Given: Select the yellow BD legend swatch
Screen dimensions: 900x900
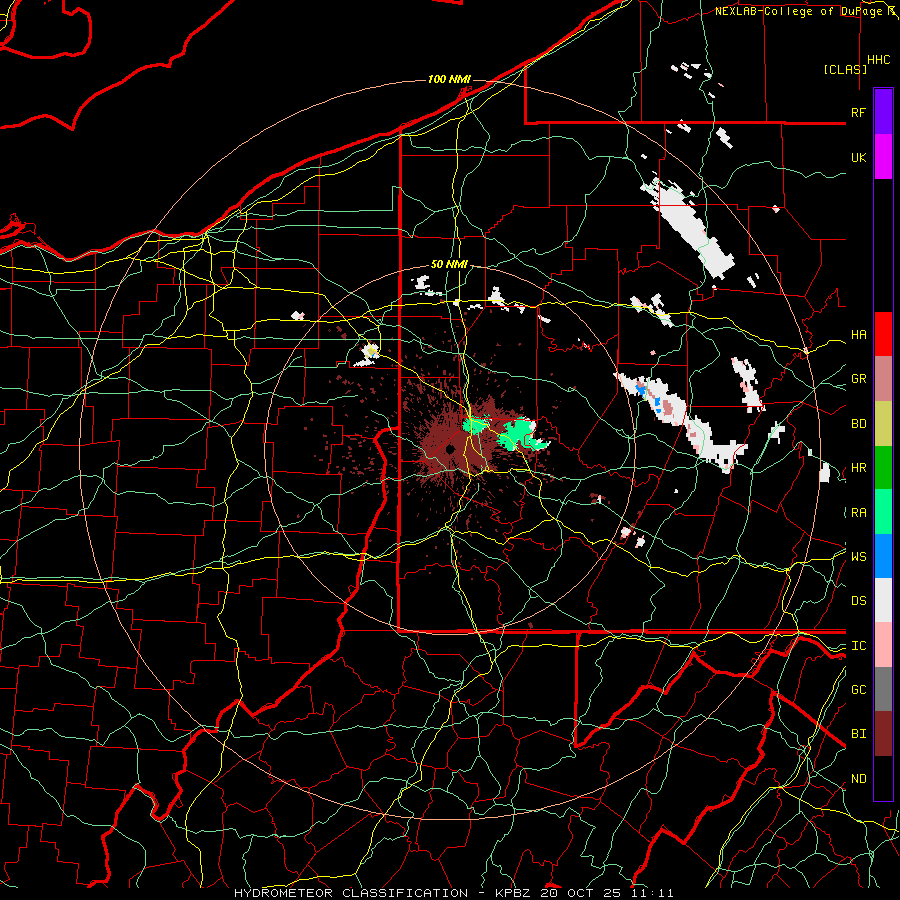Looking at the screenshot, I should coord(883,424).
